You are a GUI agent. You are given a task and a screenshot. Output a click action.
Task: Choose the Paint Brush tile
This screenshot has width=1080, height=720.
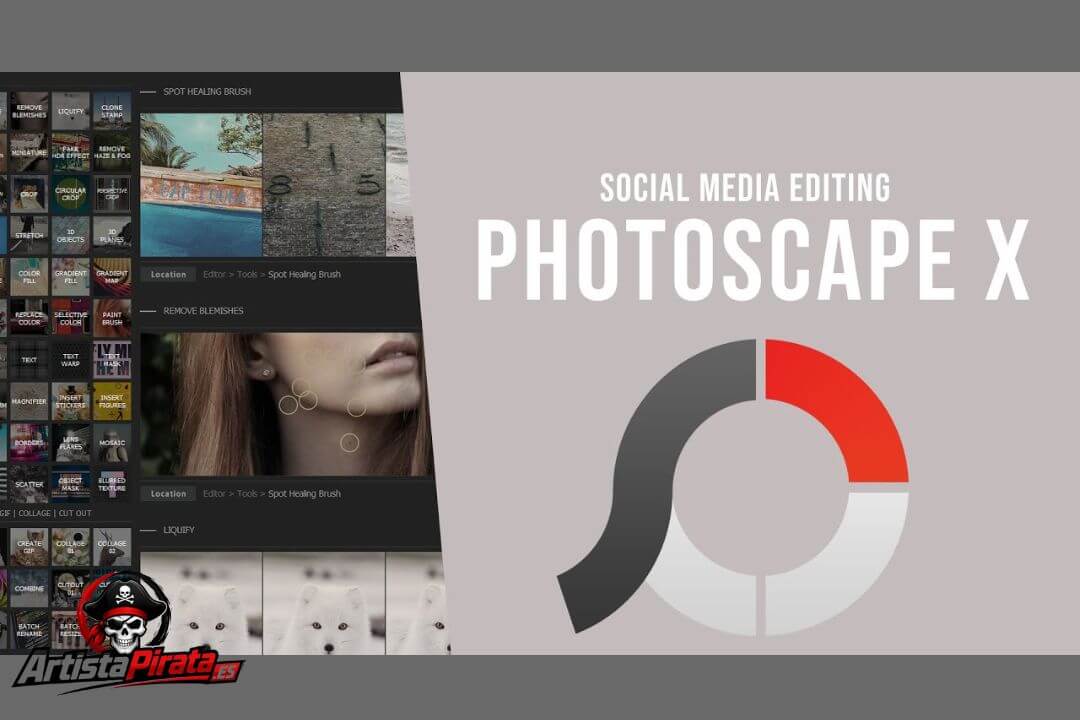point(112,318)
